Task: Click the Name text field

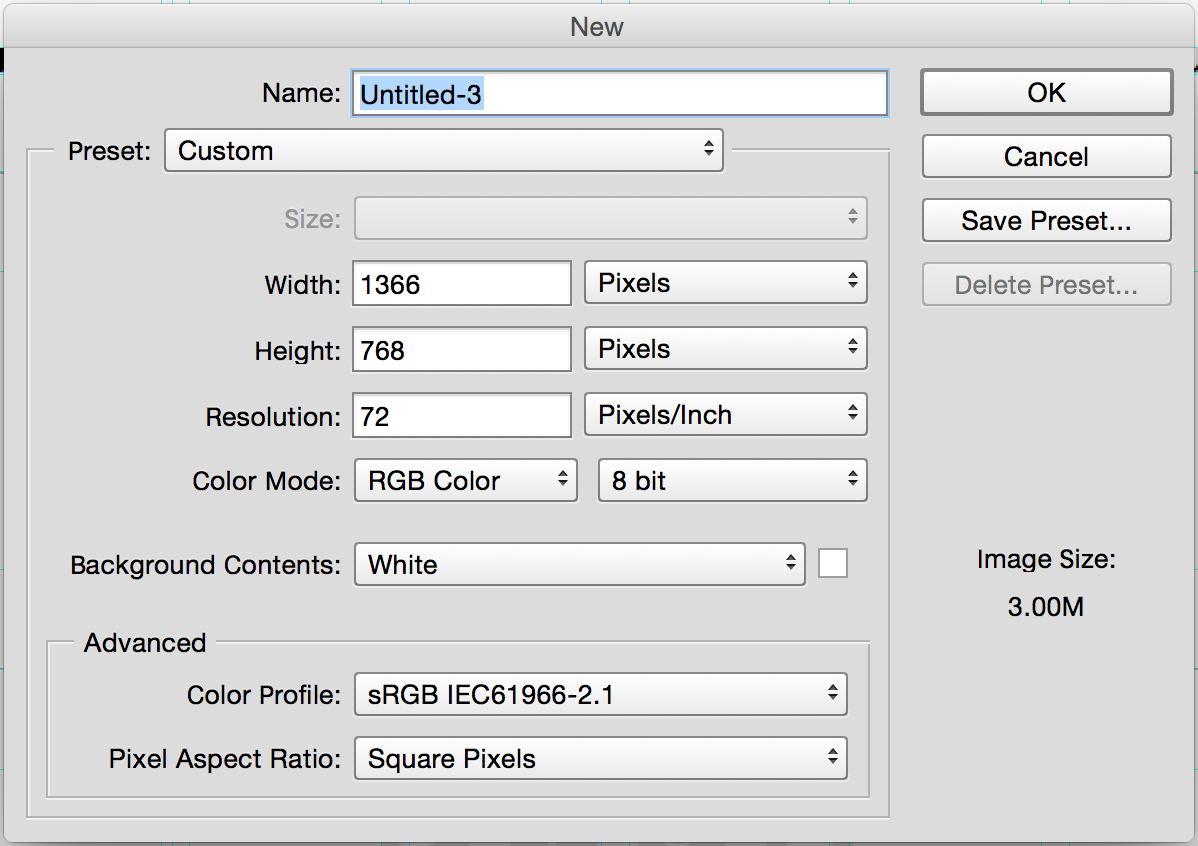Action: pyautogui.click(x=619, y=94)
